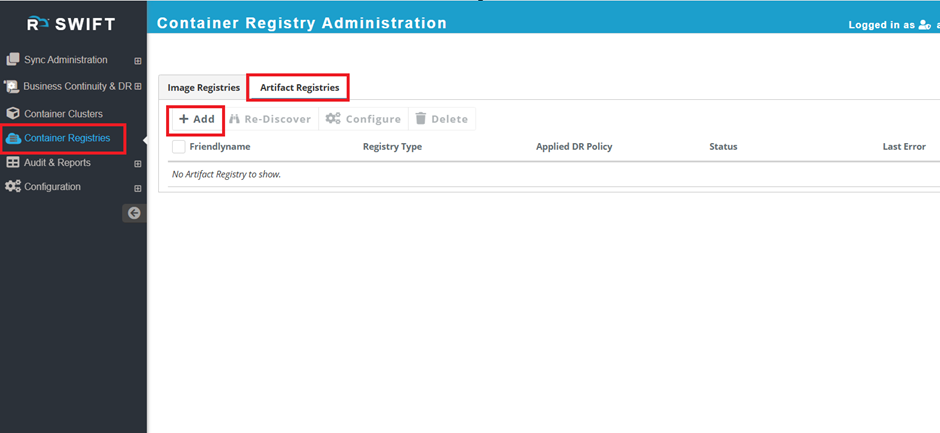
Task: Sort by the Last Error column header
Action: click(904, 146)
